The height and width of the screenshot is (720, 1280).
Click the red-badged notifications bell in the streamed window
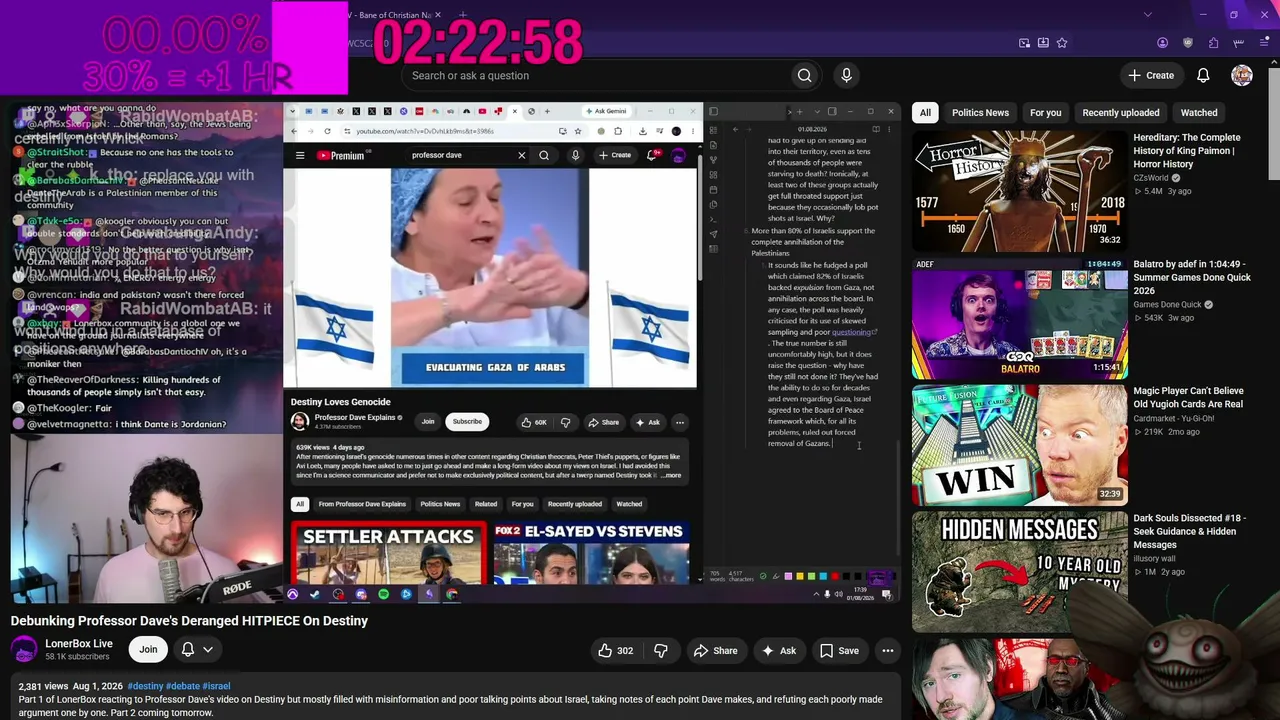653,155
